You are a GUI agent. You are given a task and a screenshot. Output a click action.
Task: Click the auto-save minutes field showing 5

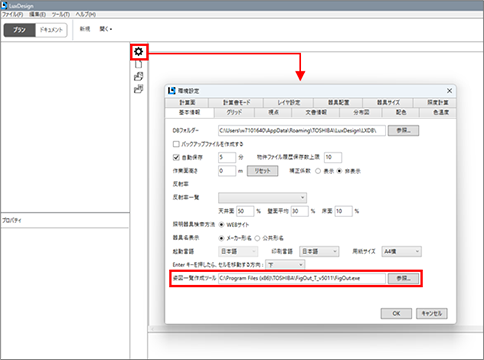(x=227, y=157)
